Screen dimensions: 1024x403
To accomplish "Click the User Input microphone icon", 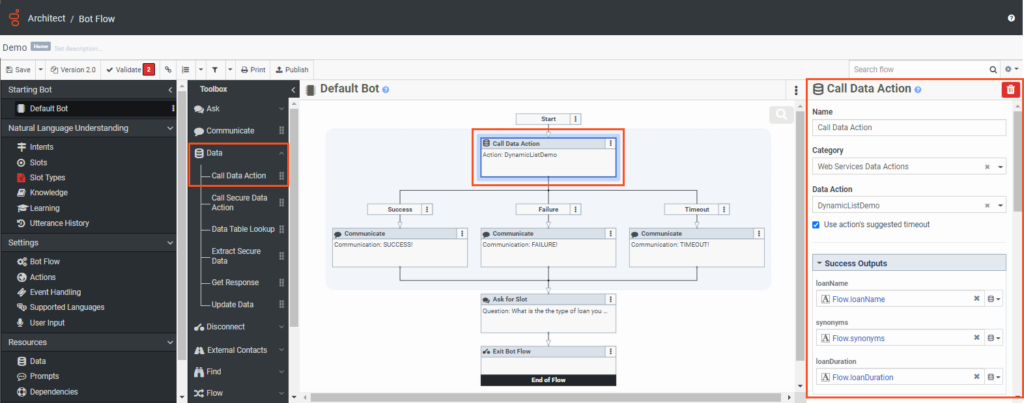I will [x=22, y=323].
